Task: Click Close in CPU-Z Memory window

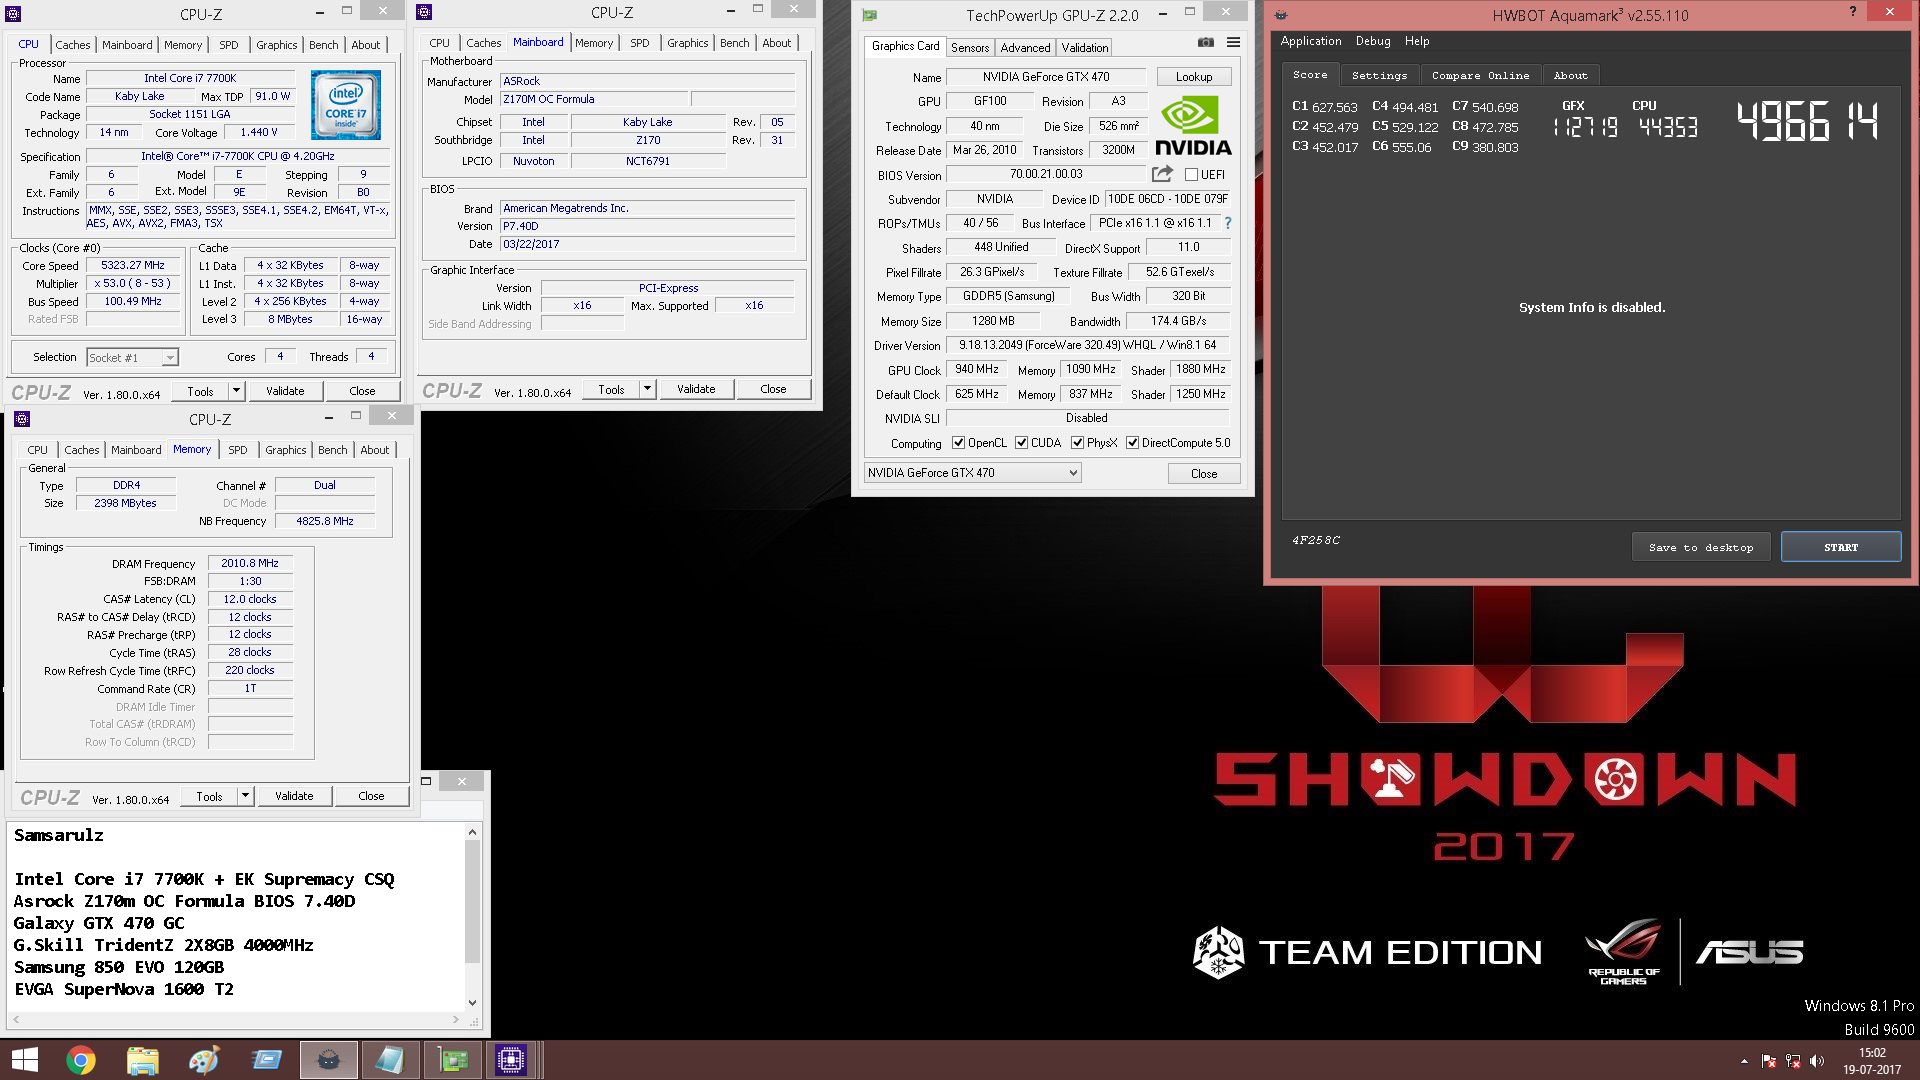Action: (371, 796)
